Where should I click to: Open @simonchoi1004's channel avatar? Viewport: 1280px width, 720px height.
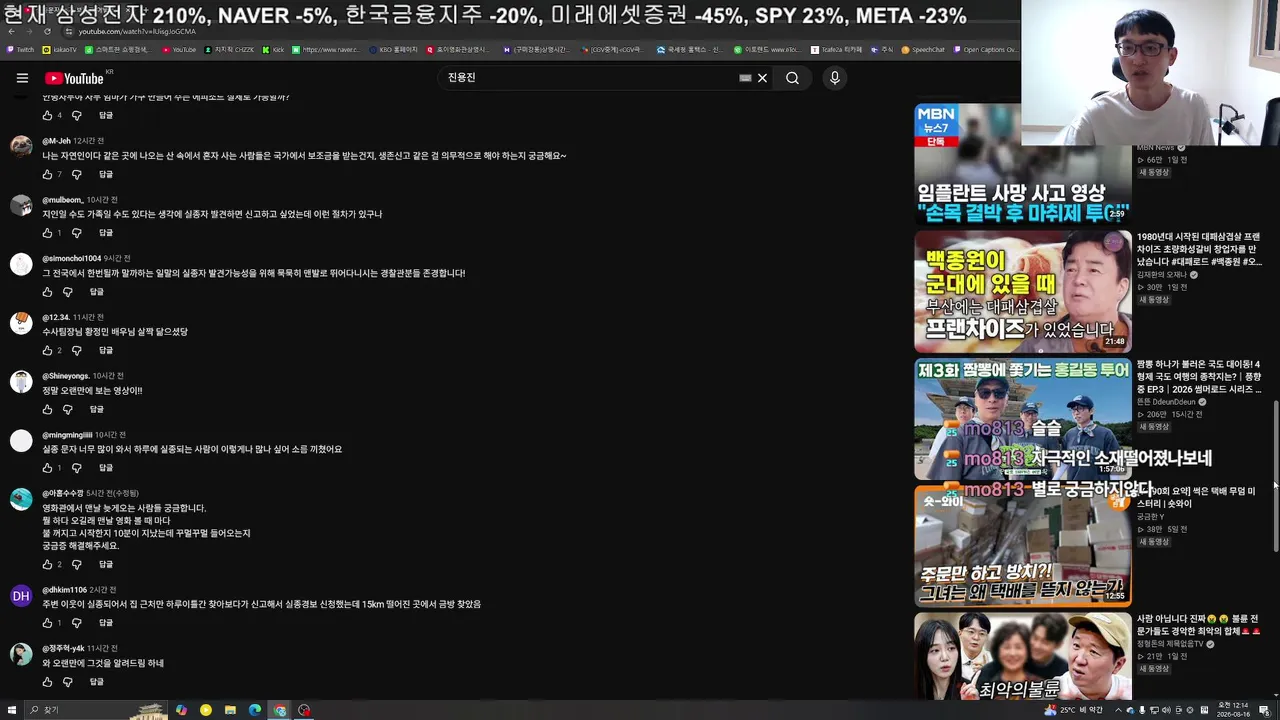click(21, 265)
